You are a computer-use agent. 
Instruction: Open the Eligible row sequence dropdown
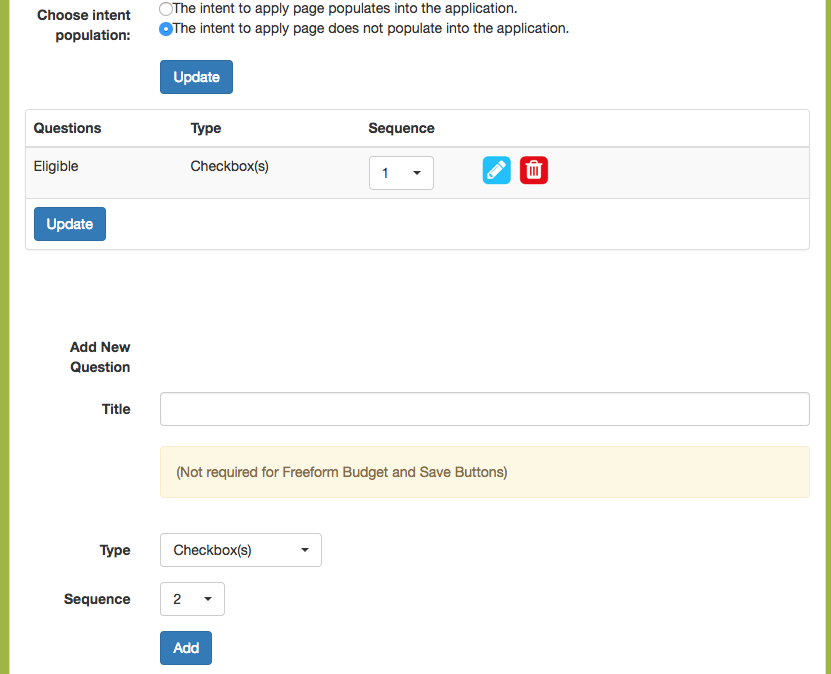(401, 173)
